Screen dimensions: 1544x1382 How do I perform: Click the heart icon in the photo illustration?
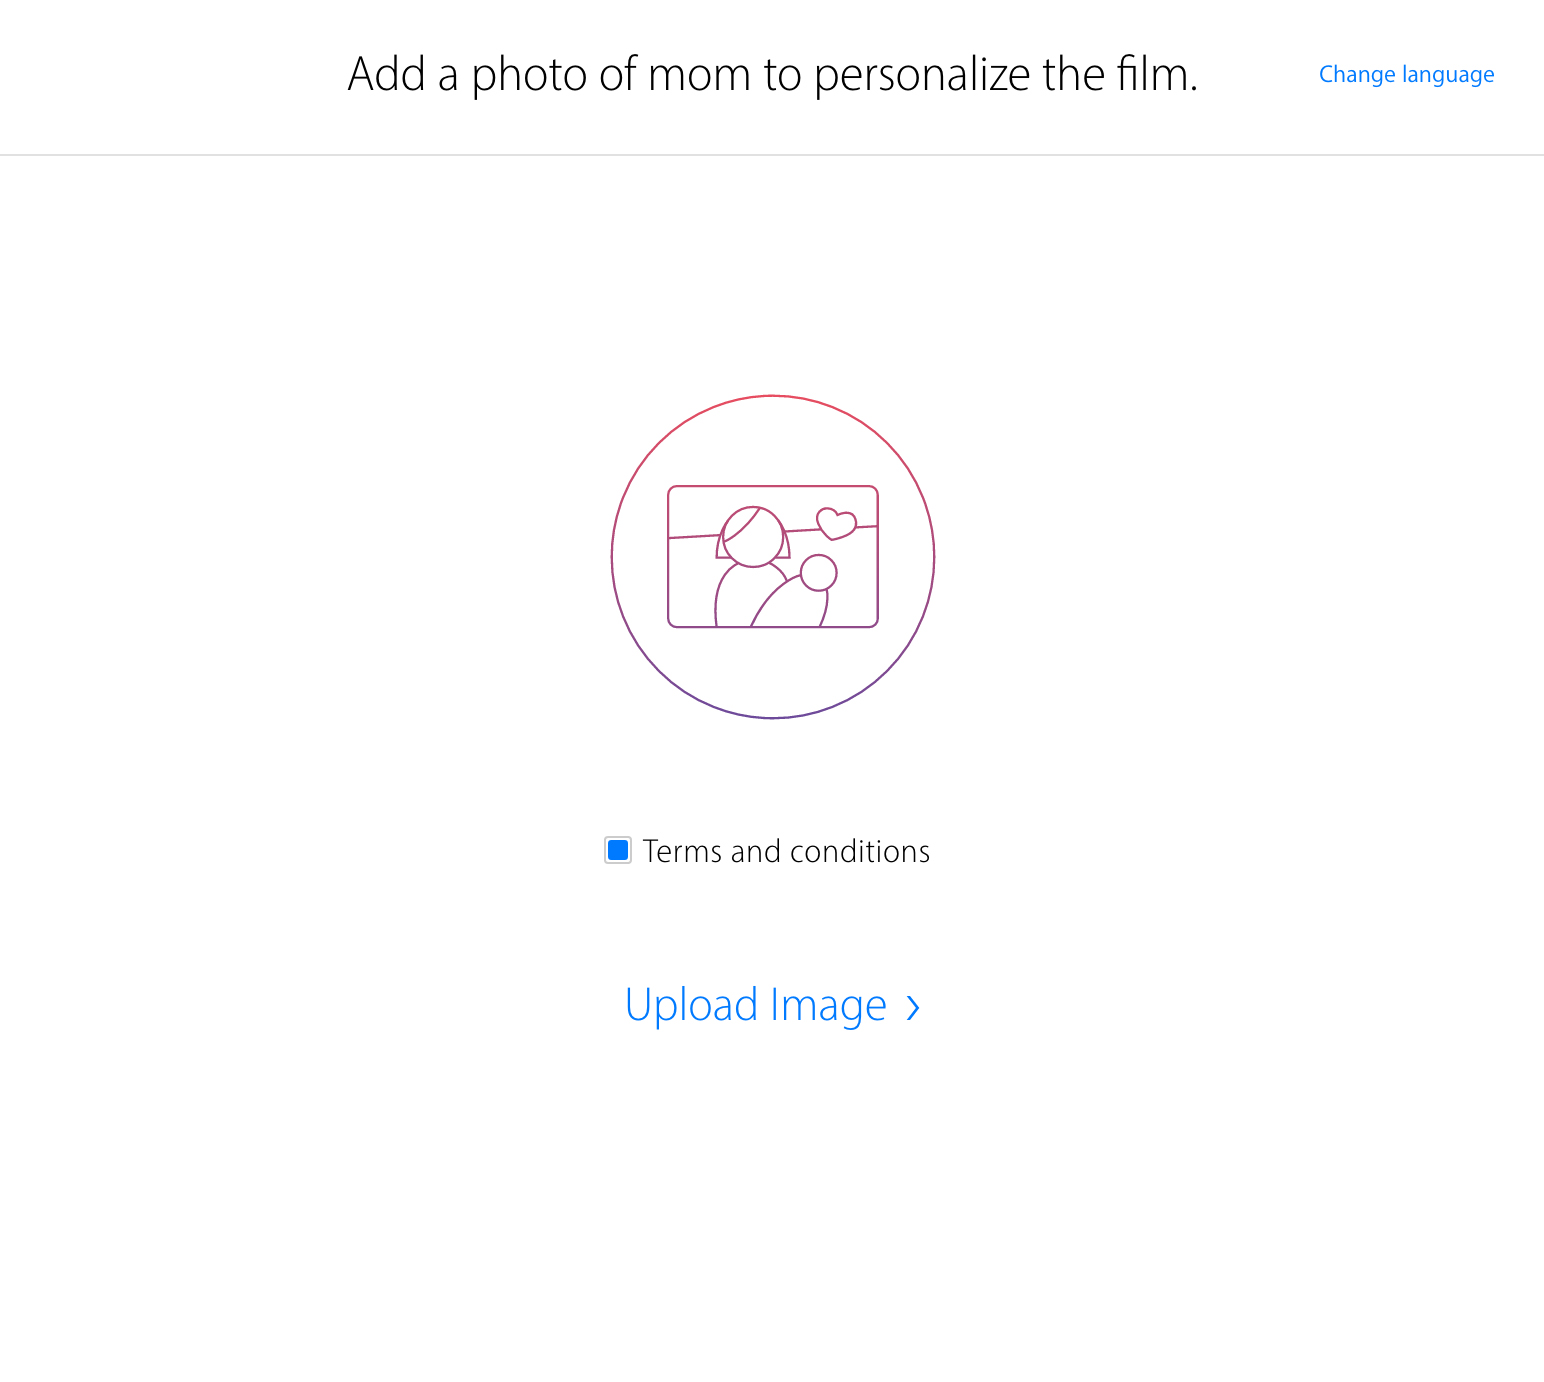coord(836,523)
